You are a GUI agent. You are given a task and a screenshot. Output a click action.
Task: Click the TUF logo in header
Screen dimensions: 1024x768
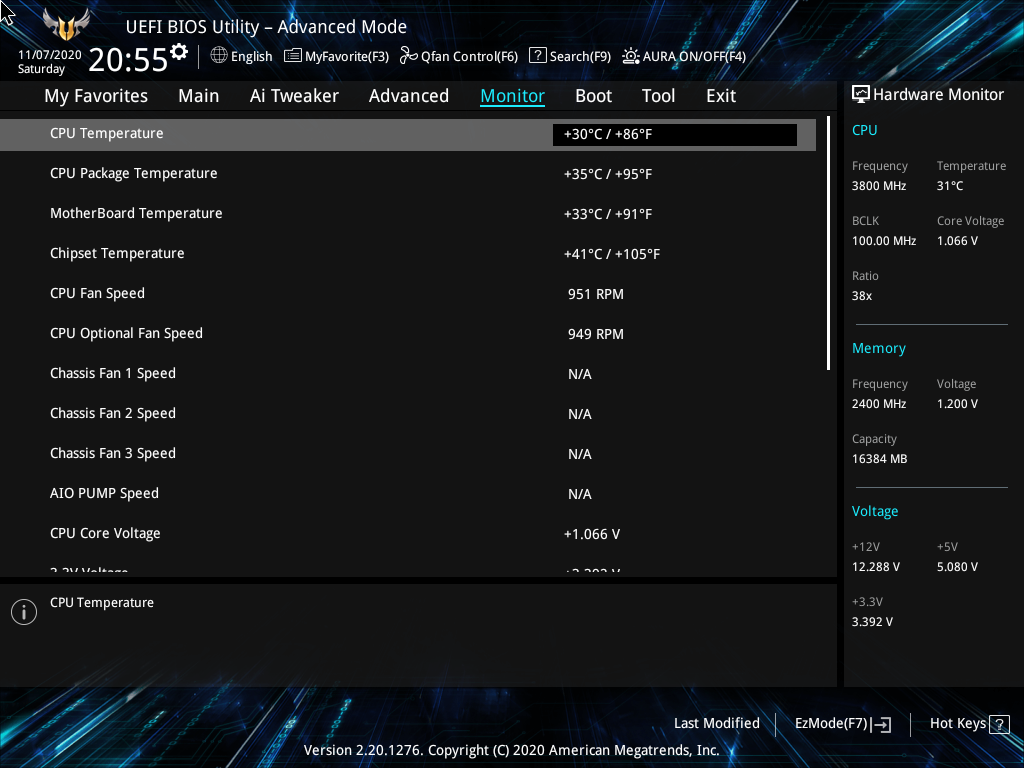(x=66, y=25)
